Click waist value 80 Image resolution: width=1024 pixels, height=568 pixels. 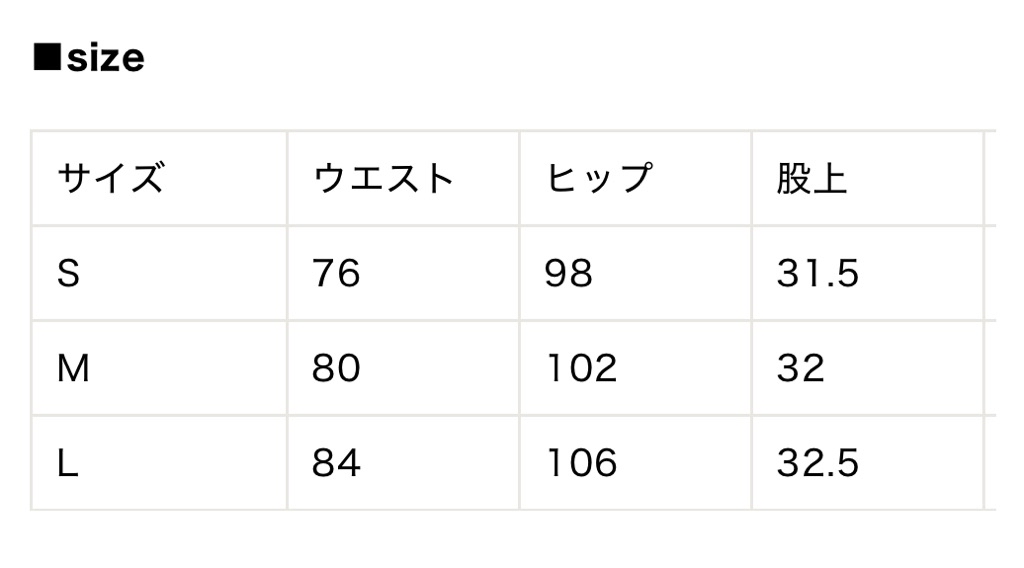tap(337, 368)
